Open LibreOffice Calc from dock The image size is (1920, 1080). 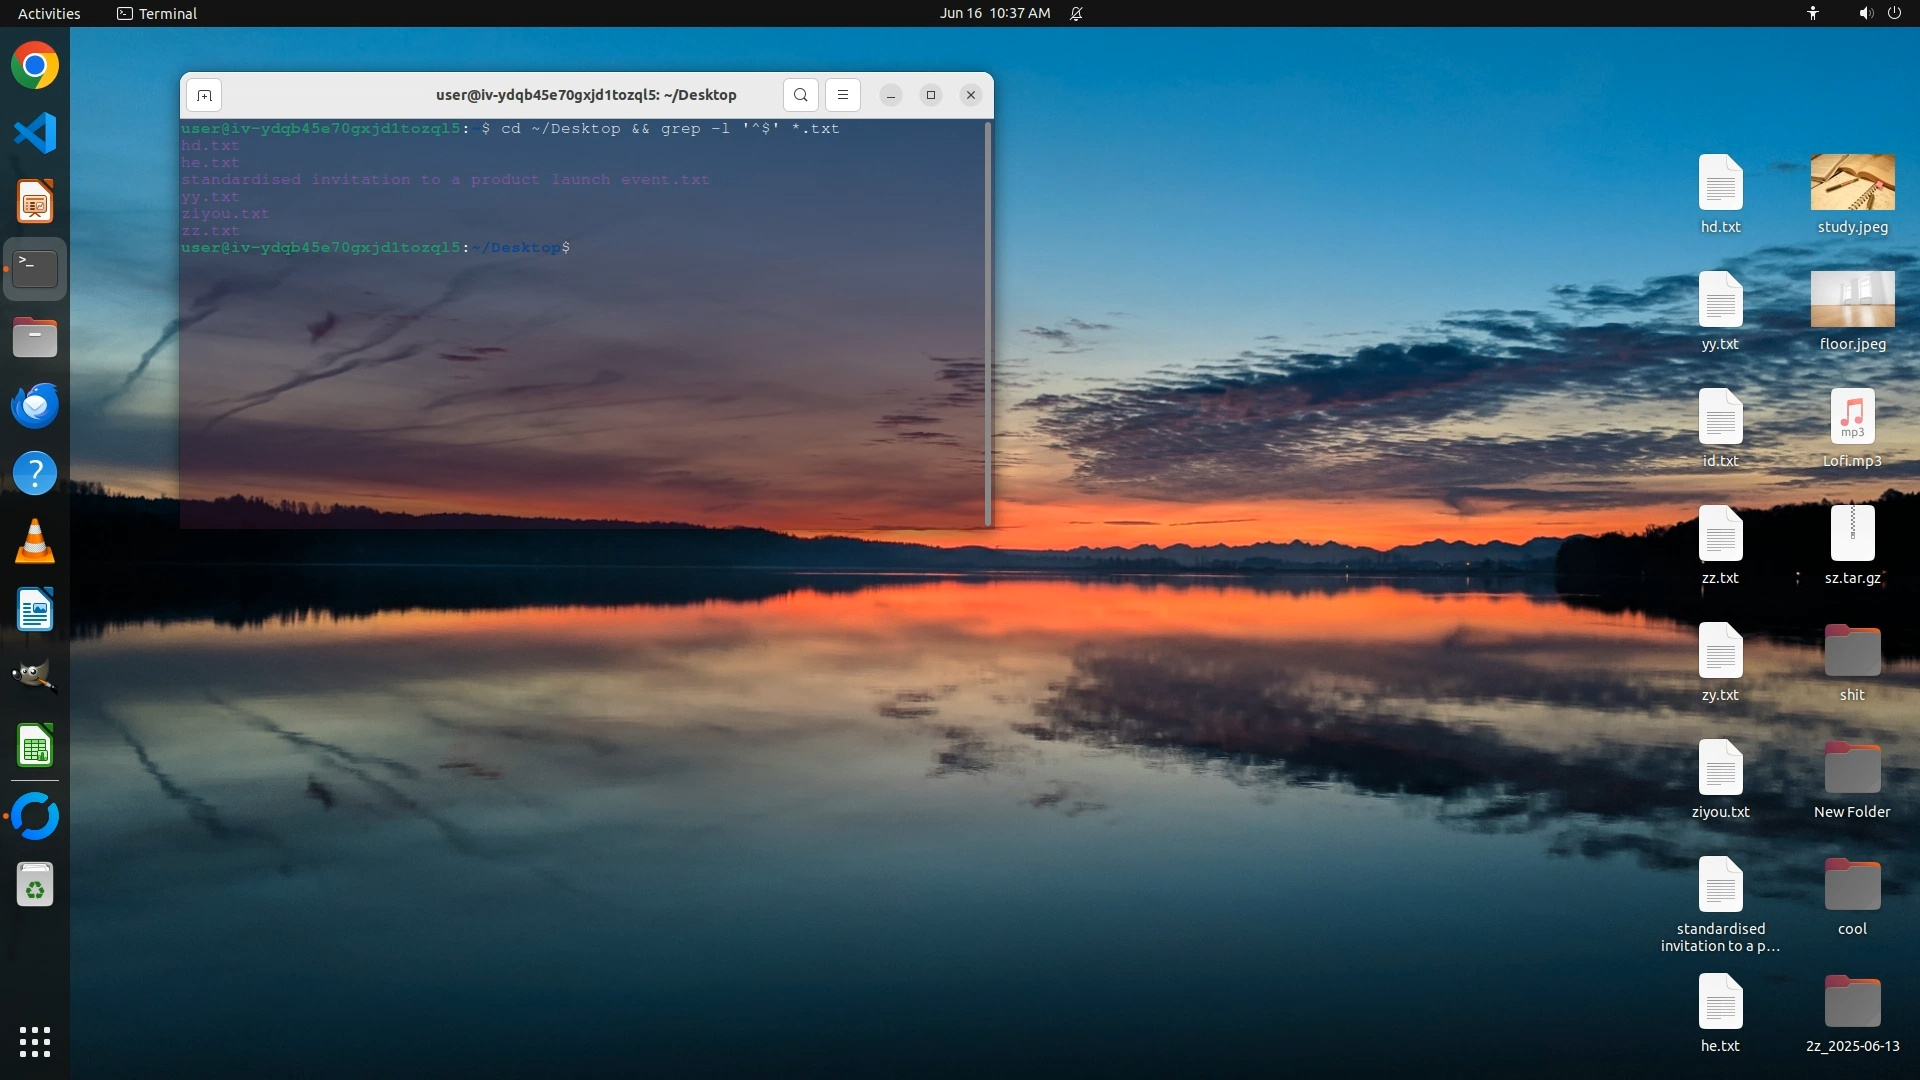pyautogui.click(x=35, y=746)
